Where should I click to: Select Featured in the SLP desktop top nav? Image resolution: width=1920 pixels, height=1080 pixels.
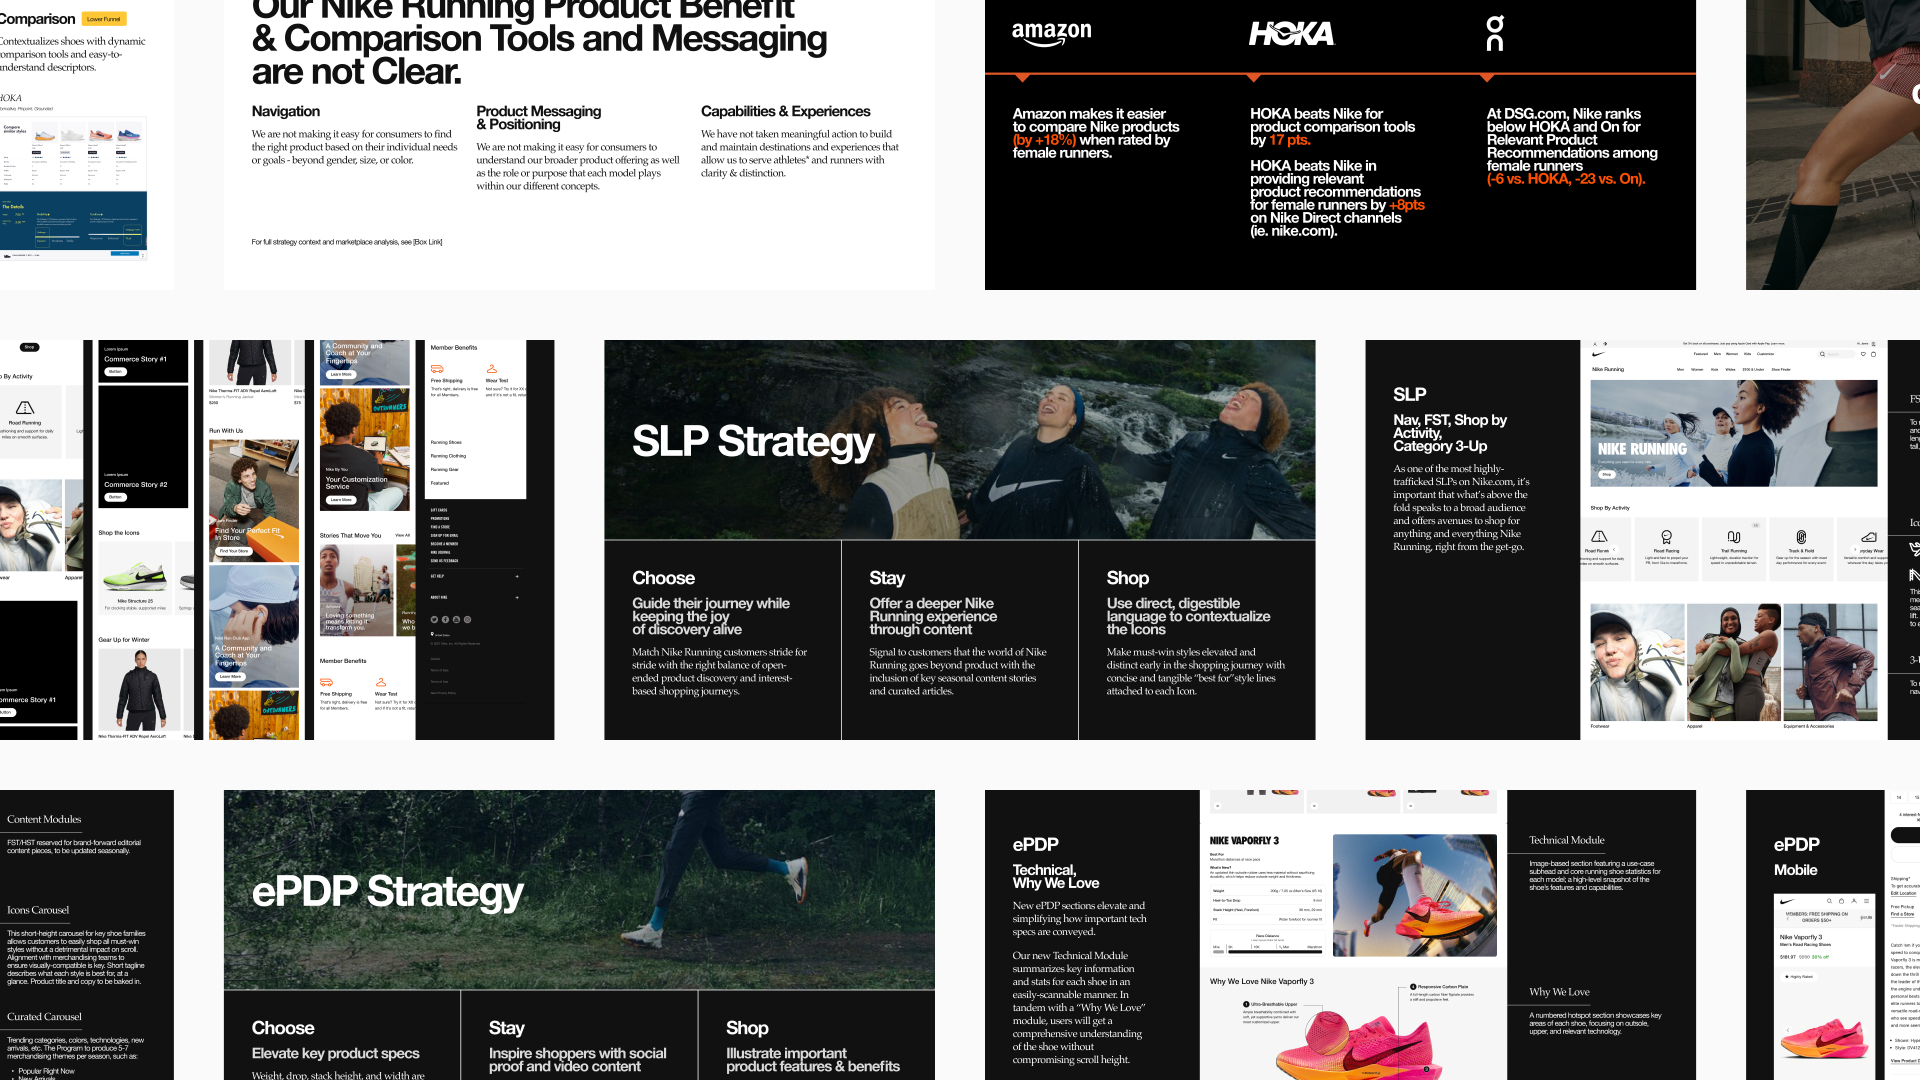coord(1701,354)
